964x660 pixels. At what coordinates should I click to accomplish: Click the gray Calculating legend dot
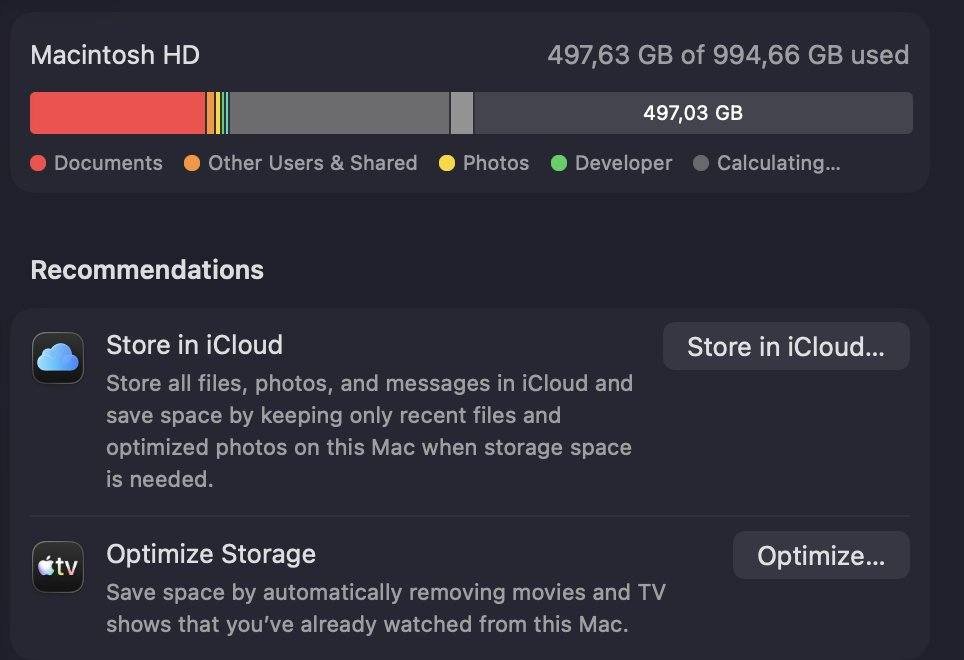[x=701, y=163]
